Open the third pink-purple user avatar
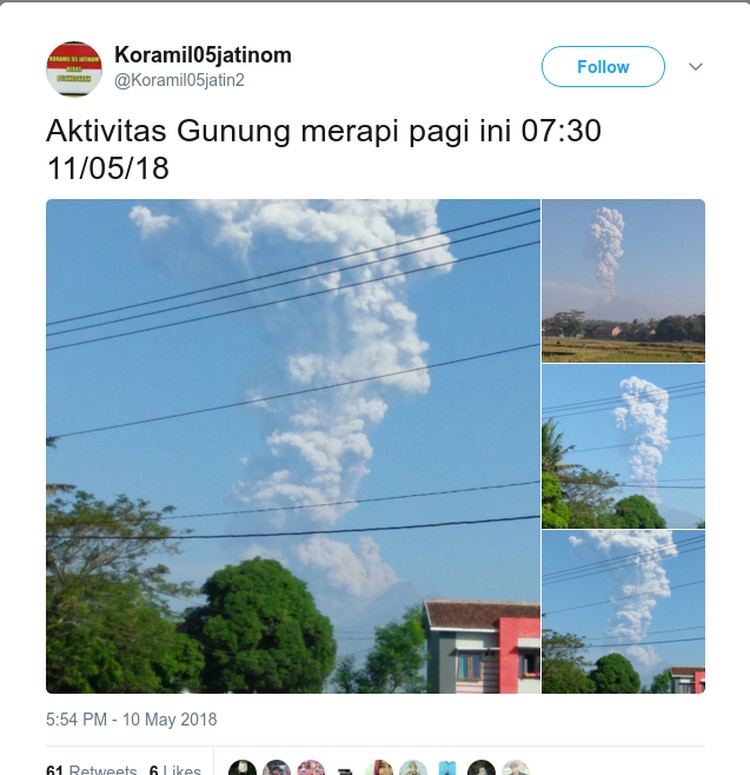This screenshot has height=775, width=750. tap(311, 768)
